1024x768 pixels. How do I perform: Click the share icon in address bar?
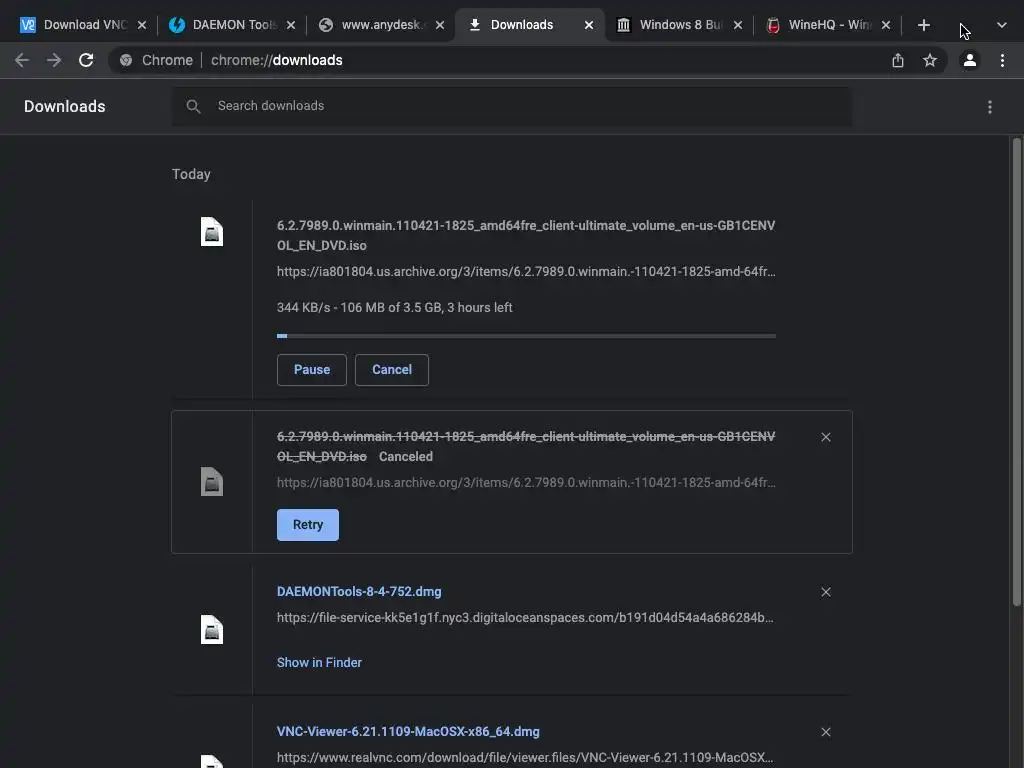click(x=898, y=60)
